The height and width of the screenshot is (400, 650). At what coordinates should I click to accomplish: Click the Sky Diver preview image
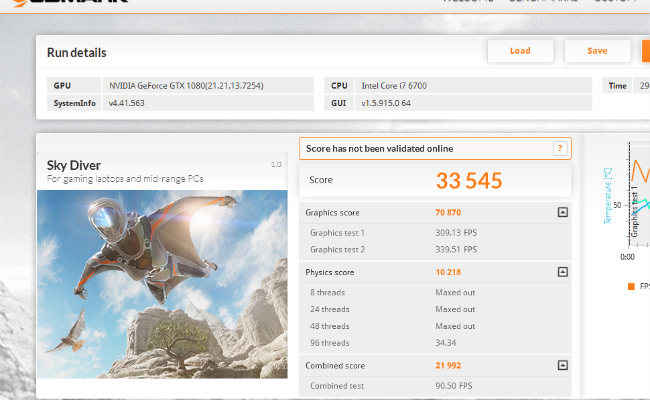162,284
